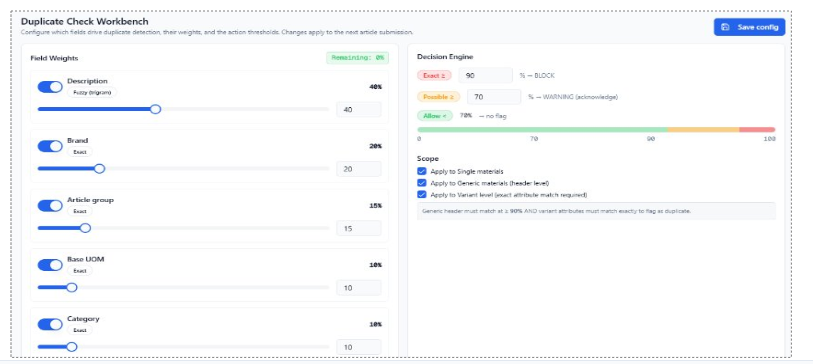Viewport: 813px width, 364px height.
Task: Click the Exact badge under Base UOM
Action: click(x=80, y=271)
